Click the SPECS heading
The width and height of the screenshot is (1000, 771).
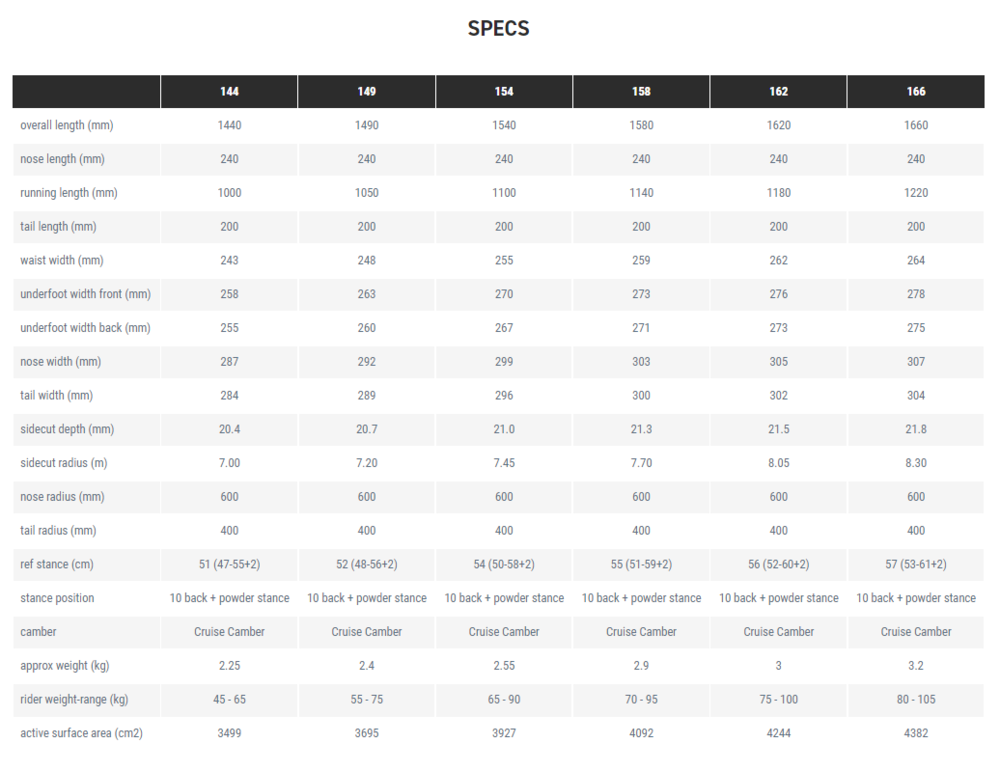499,29
